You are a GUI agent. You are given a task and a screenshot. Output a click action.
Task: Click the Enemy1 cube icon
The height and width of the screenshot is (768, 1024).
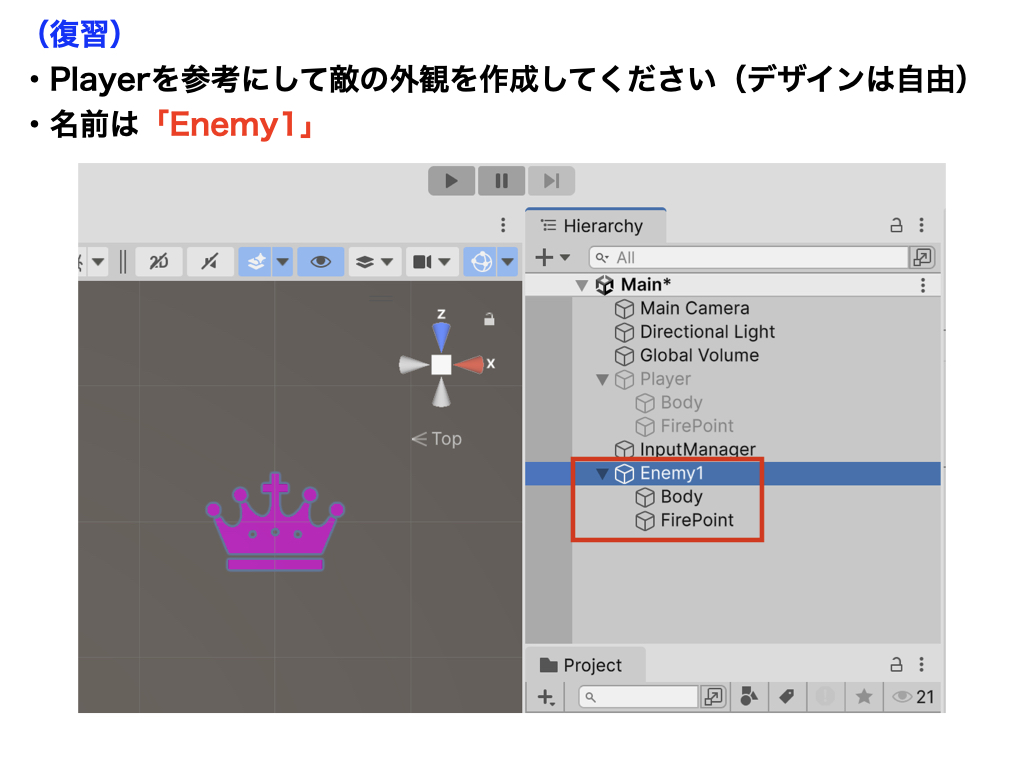[624, 473]
